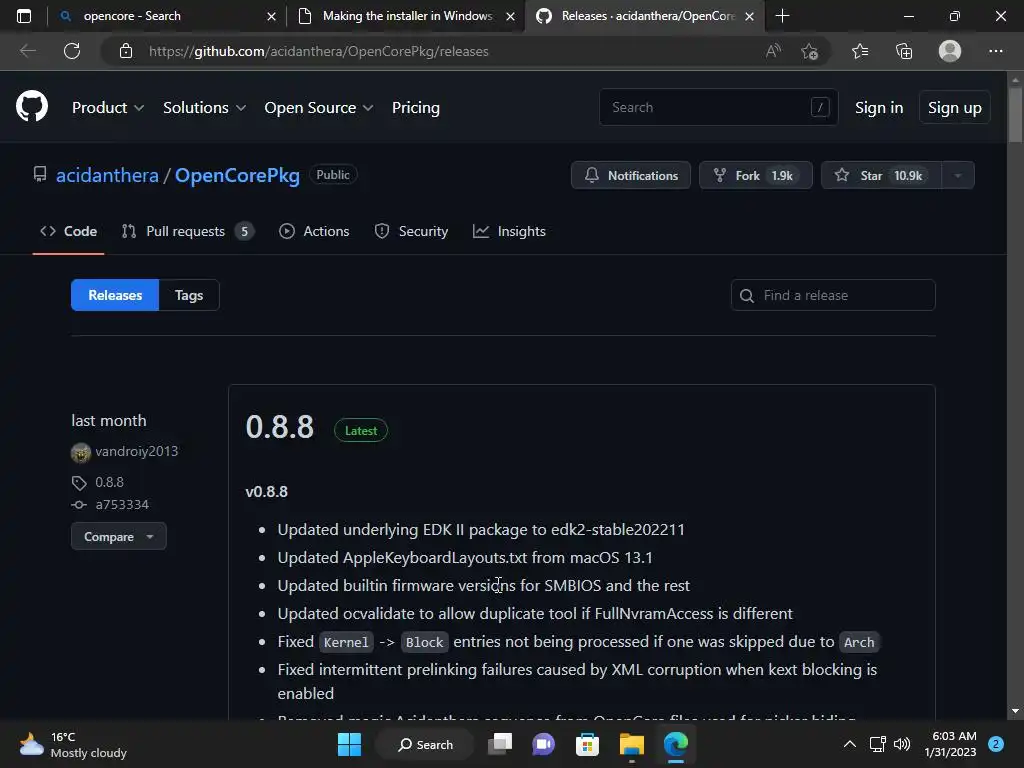Go back with the browser back arrow
The width and height of the screenshot is (1024, 768).
pos(27,51)
